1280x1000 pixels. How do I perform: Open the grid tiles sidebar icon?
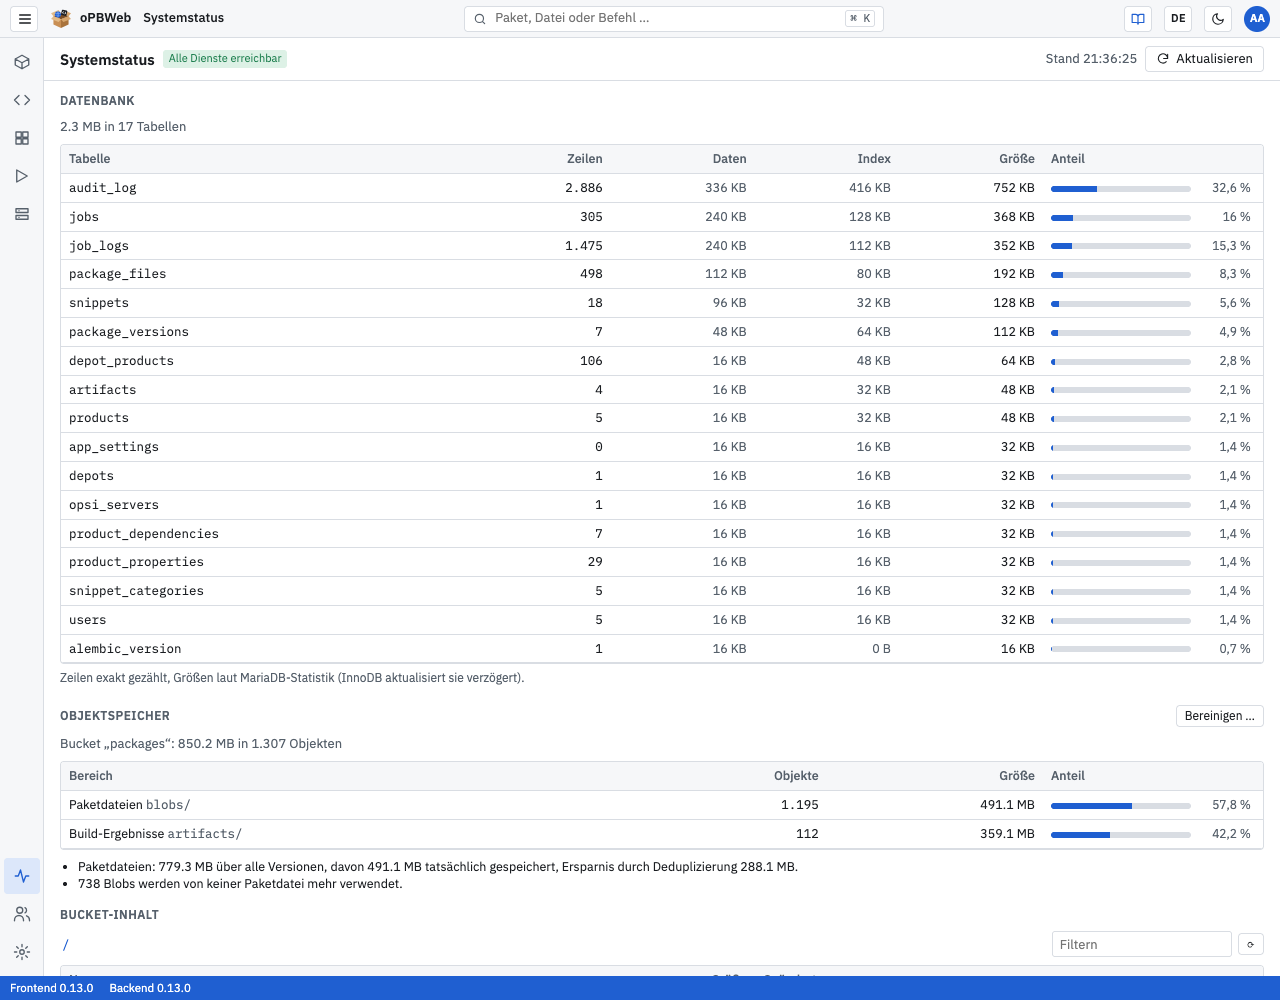pyautogui.click(x=22, y=138)
